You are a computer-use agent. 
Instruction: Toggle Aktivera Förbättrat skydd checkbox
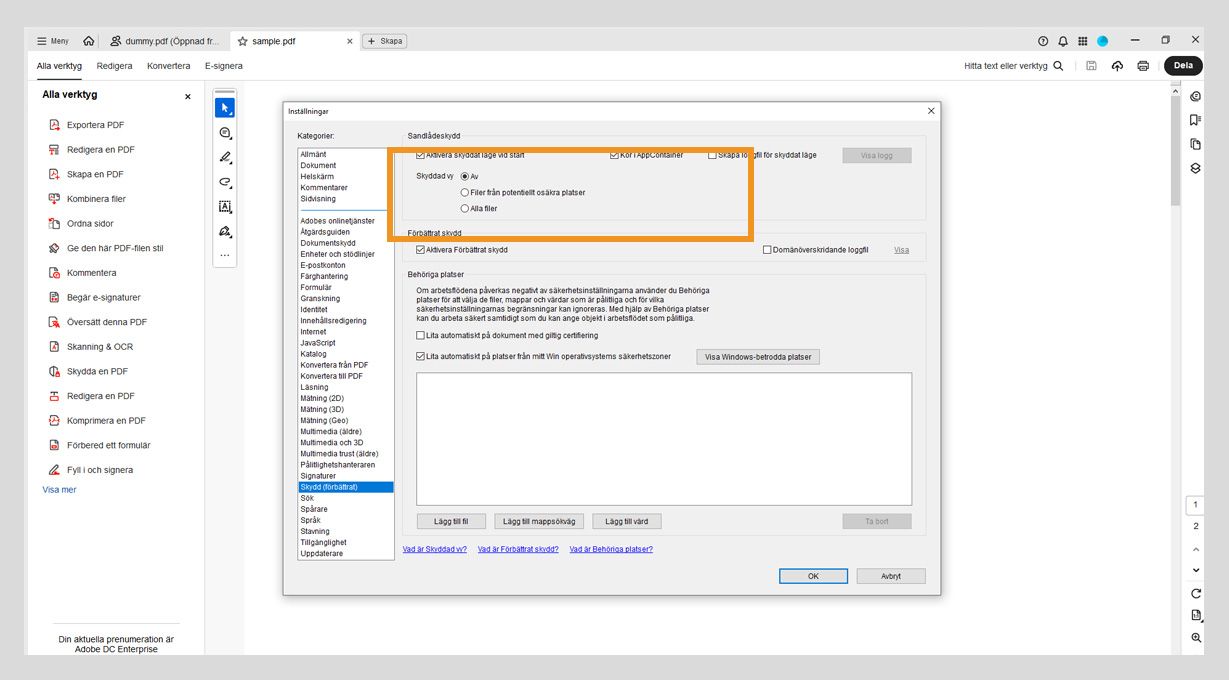(x=420, y=250)
